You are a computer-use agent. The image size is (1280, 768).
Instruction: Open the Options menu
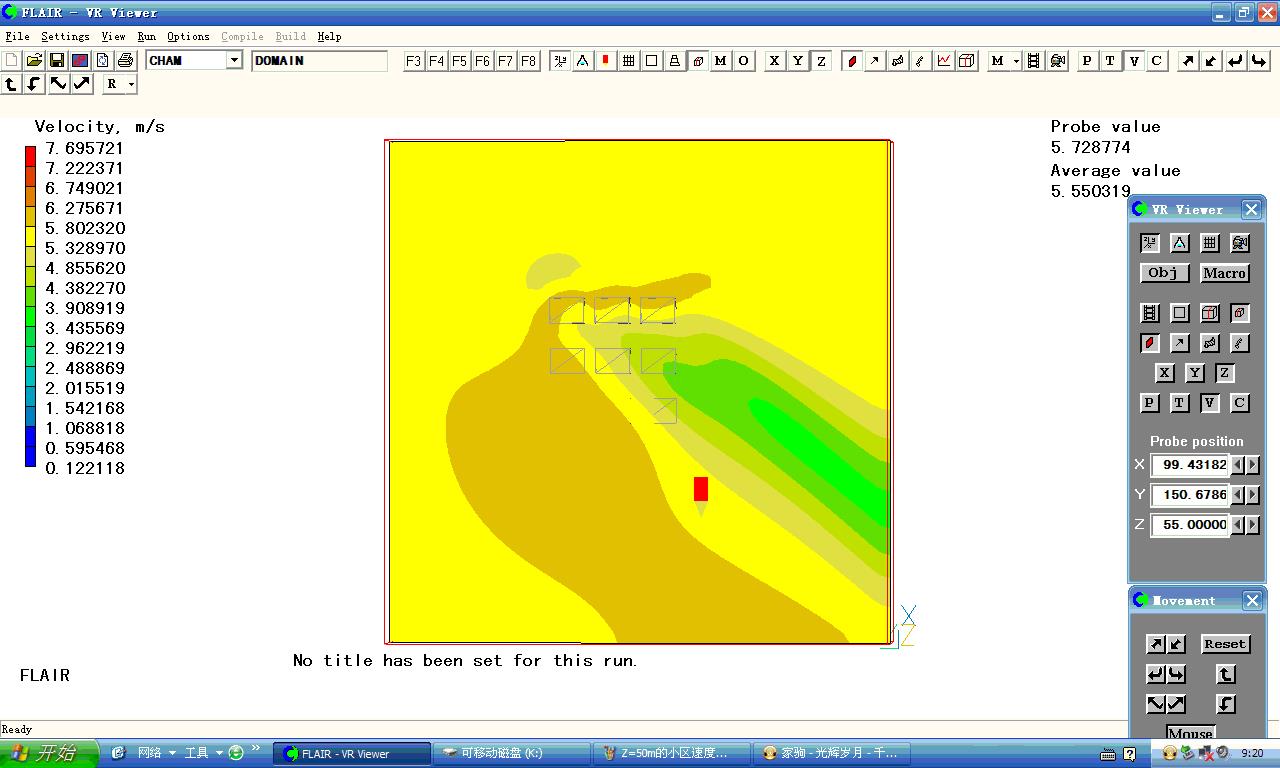tap(188, 36)
